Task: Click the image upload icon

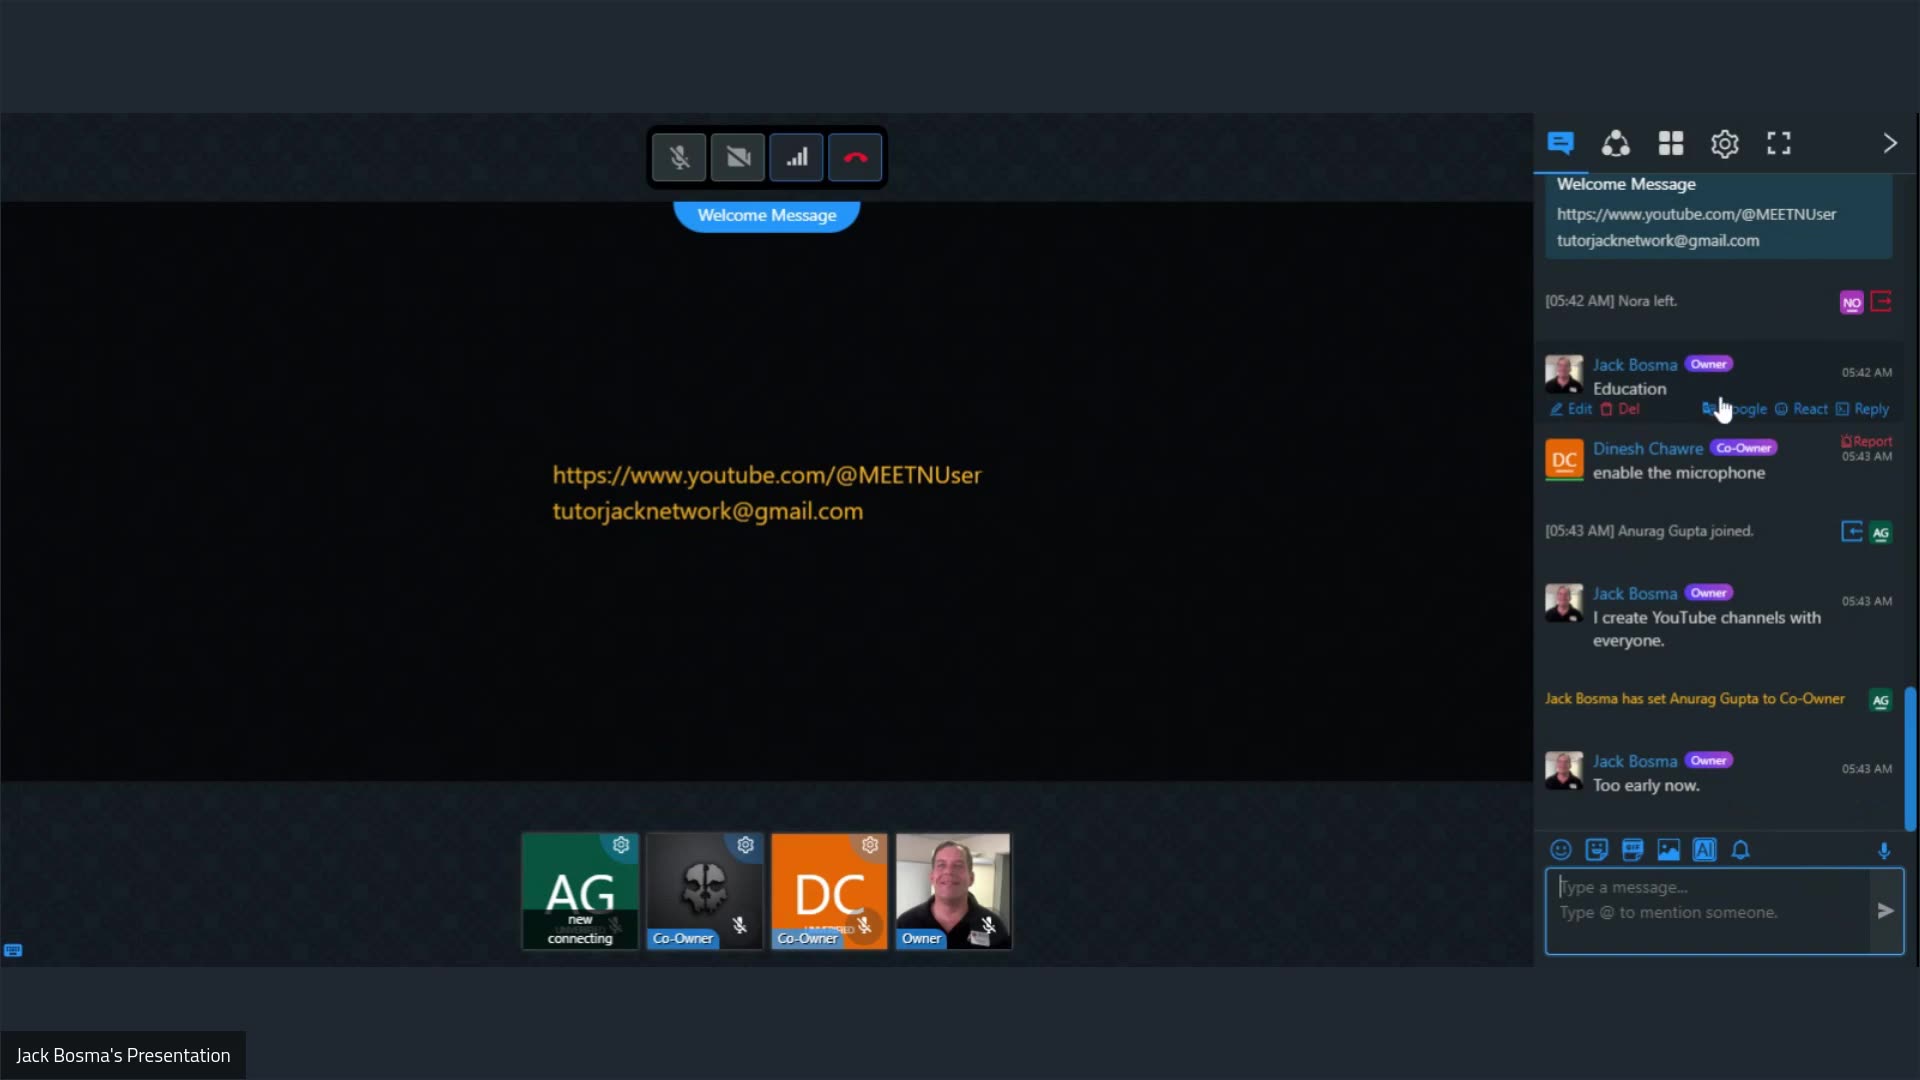Action: click(x=1668, y=850)
